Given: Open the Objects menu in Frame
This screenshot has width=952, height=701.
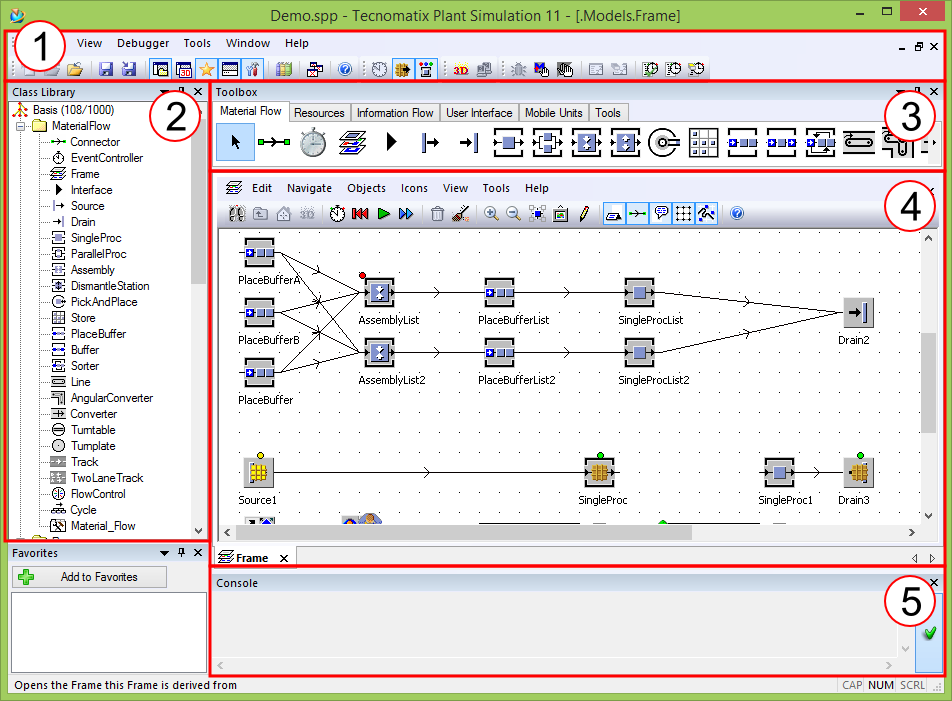Looking at the screenshot, I should coord(366,188).
